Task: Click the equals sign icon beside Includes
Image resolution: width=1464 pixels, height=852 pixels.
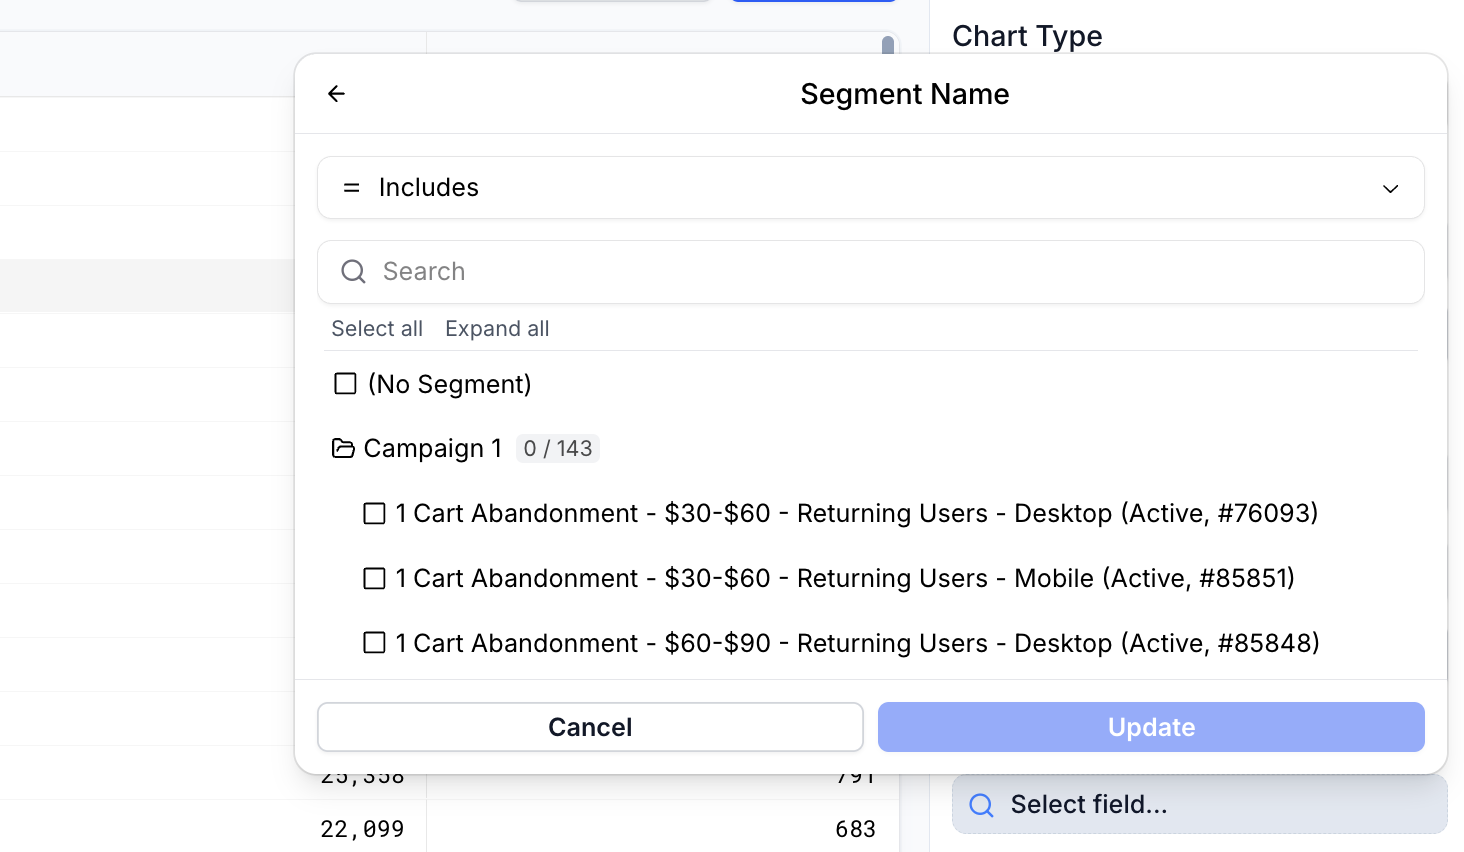Action: 351,188
